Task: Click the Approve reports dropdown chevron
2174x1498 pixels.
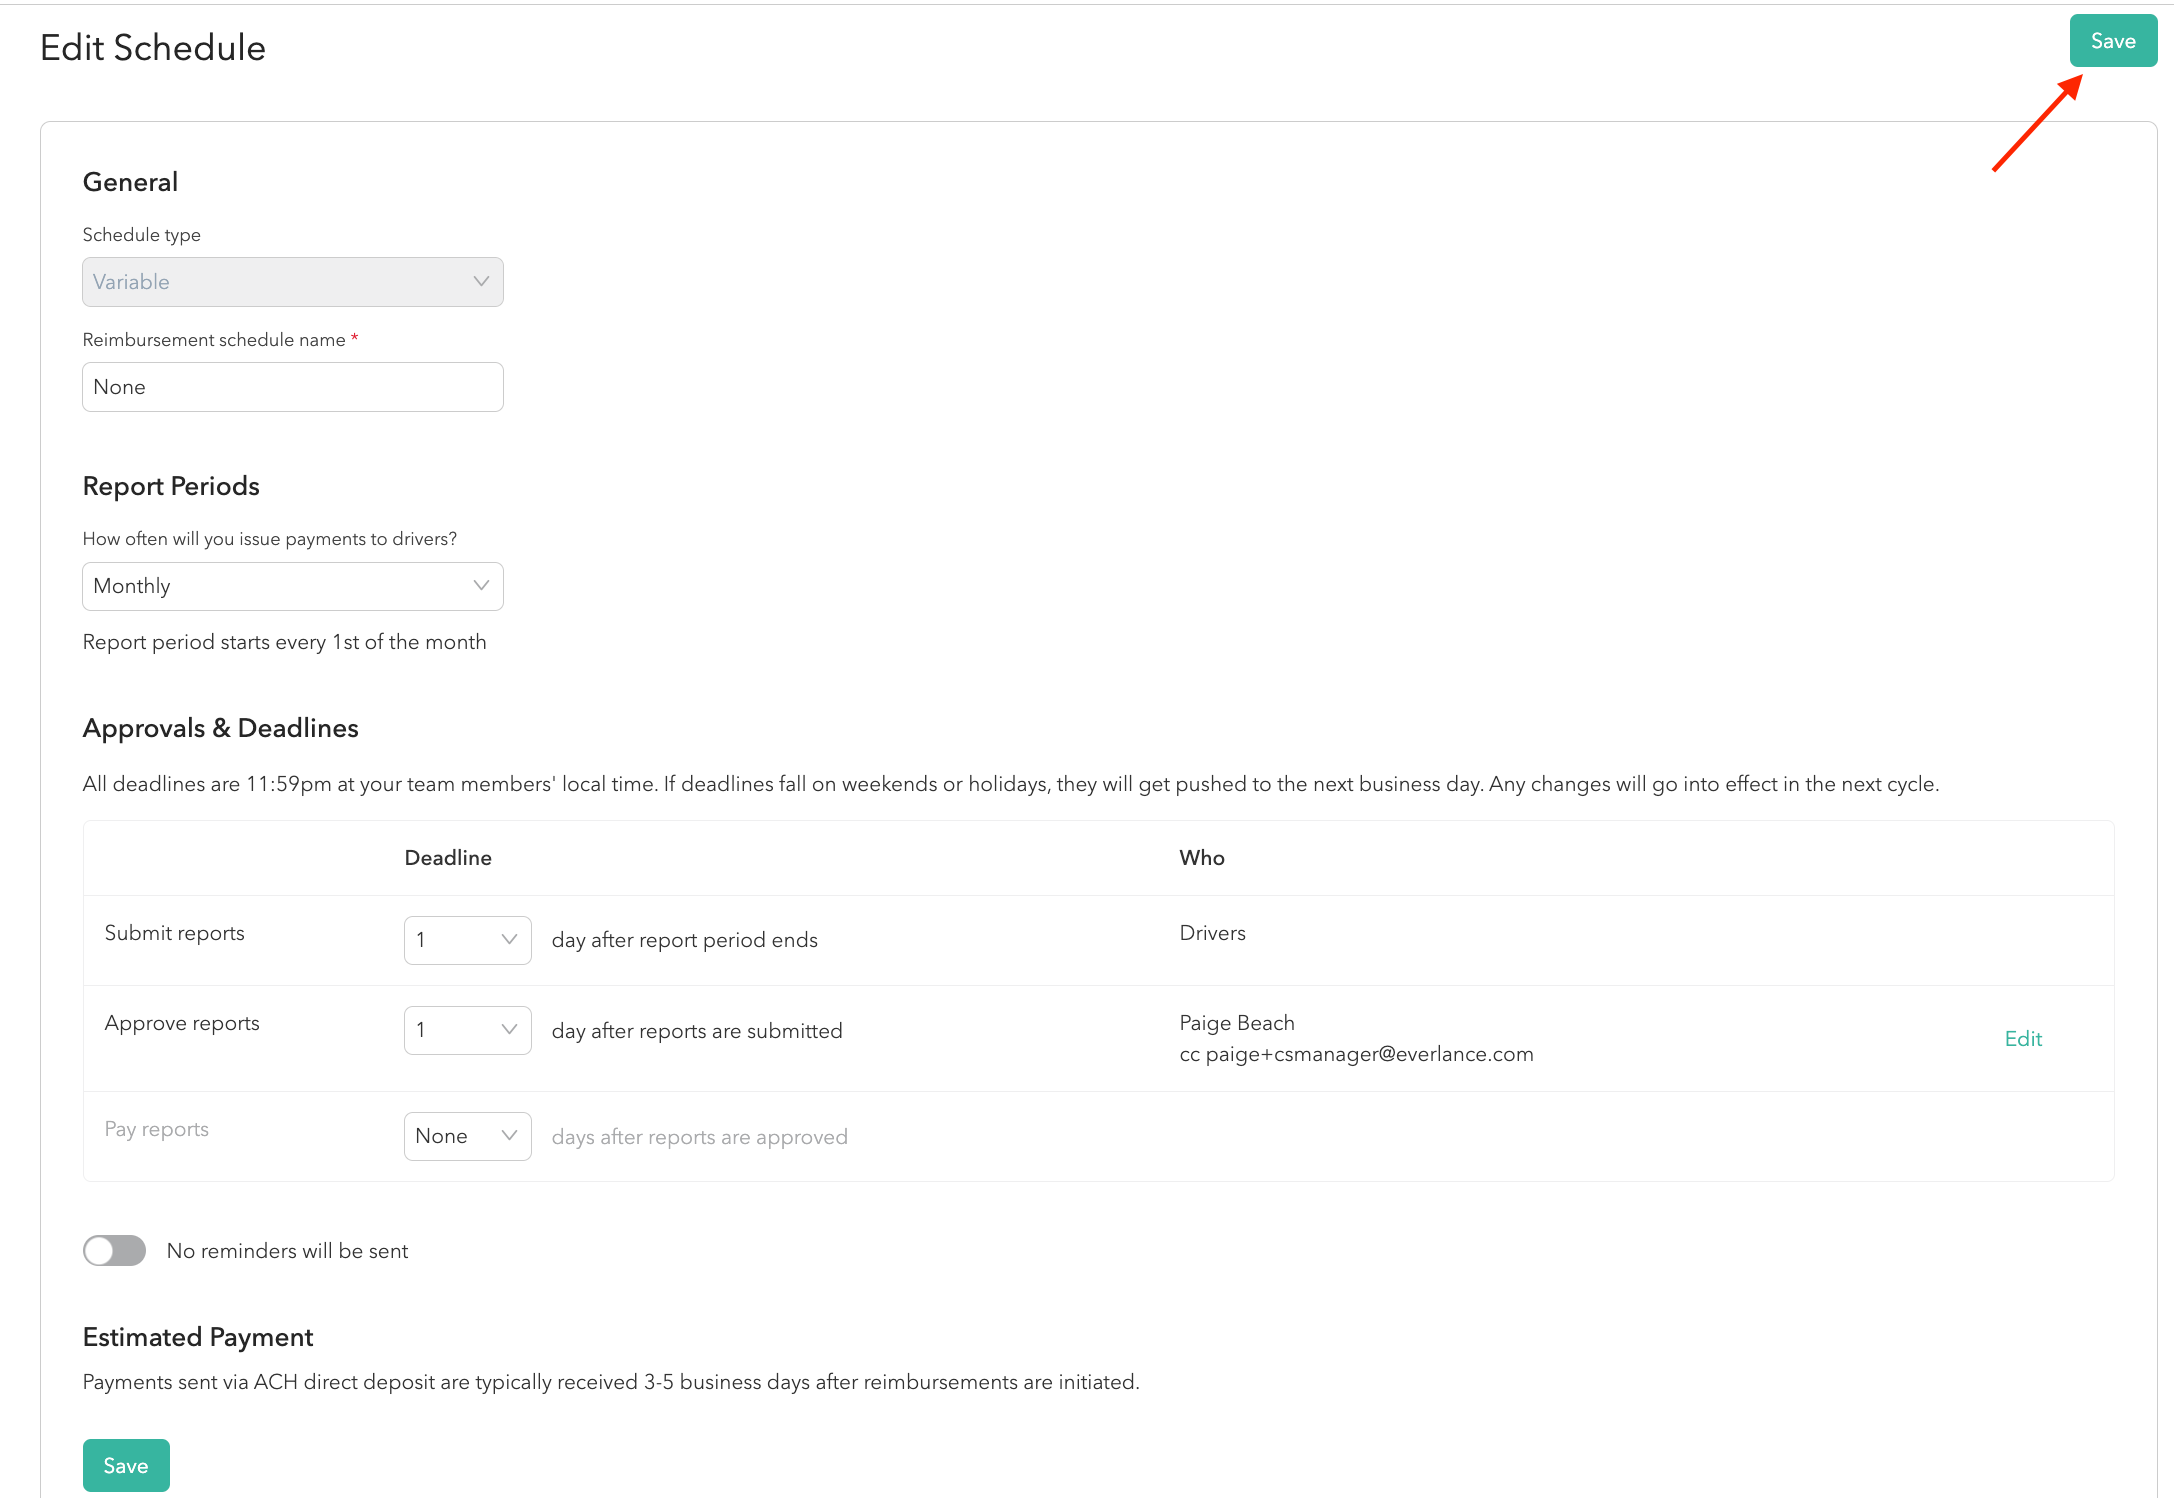Action: 509,1030
